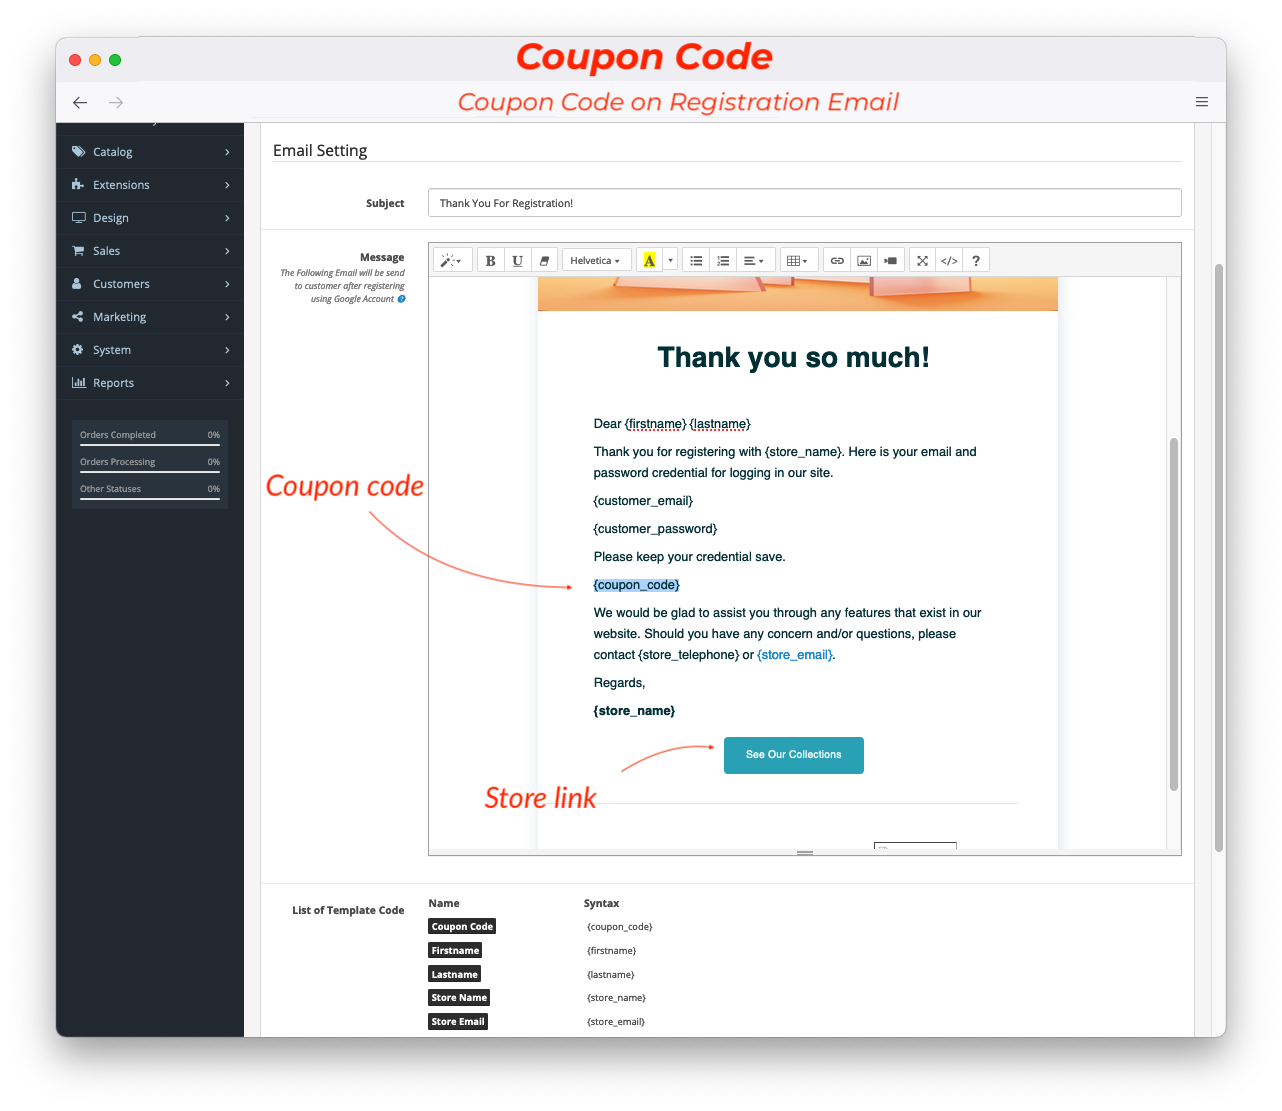This screenshot has height=1111, width=1282.
Task: Click the Reports chart icon
Action: coord(78,383)
